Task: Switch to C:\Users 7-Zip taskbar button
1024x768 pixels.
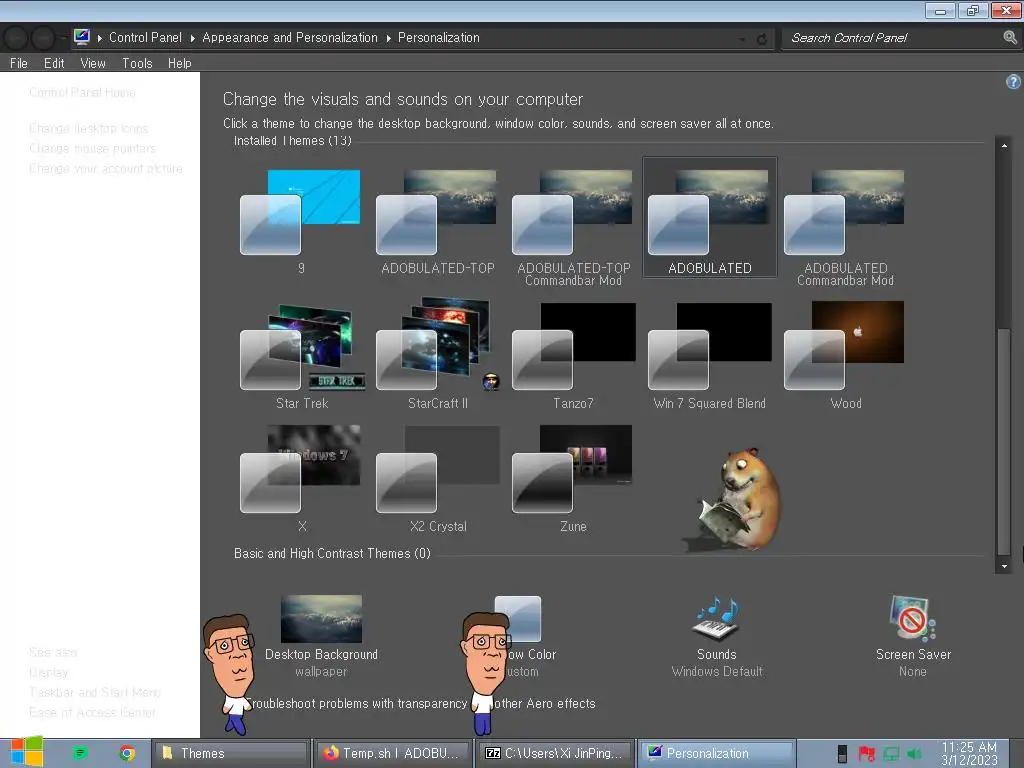Action: [x=554, y=753]
